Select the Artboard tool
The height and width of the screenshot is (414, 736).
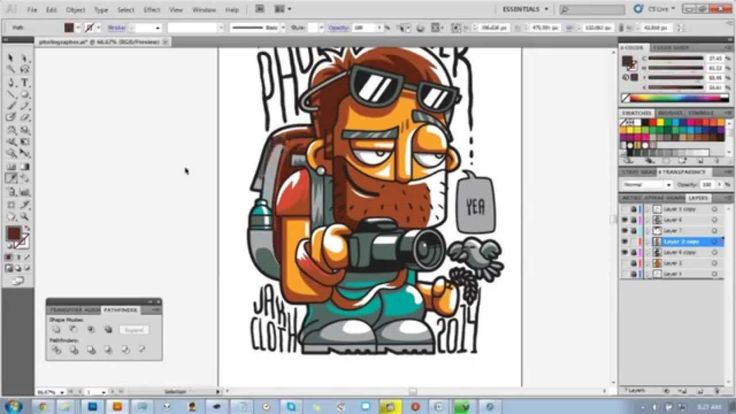[11, 205]
